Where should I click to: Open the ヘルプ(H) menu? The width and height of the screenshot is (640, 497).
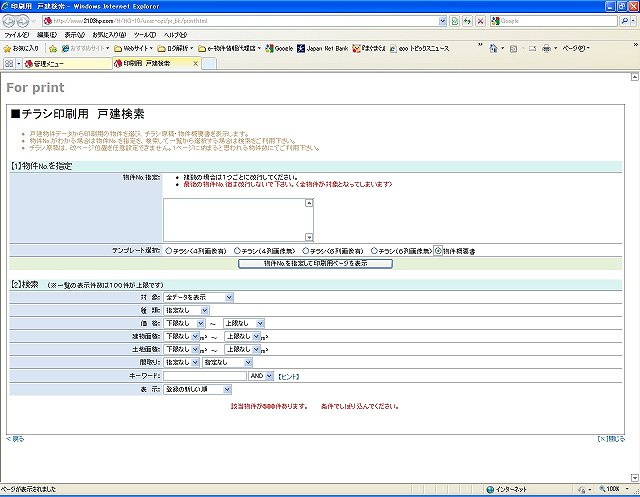coord(176,35)
